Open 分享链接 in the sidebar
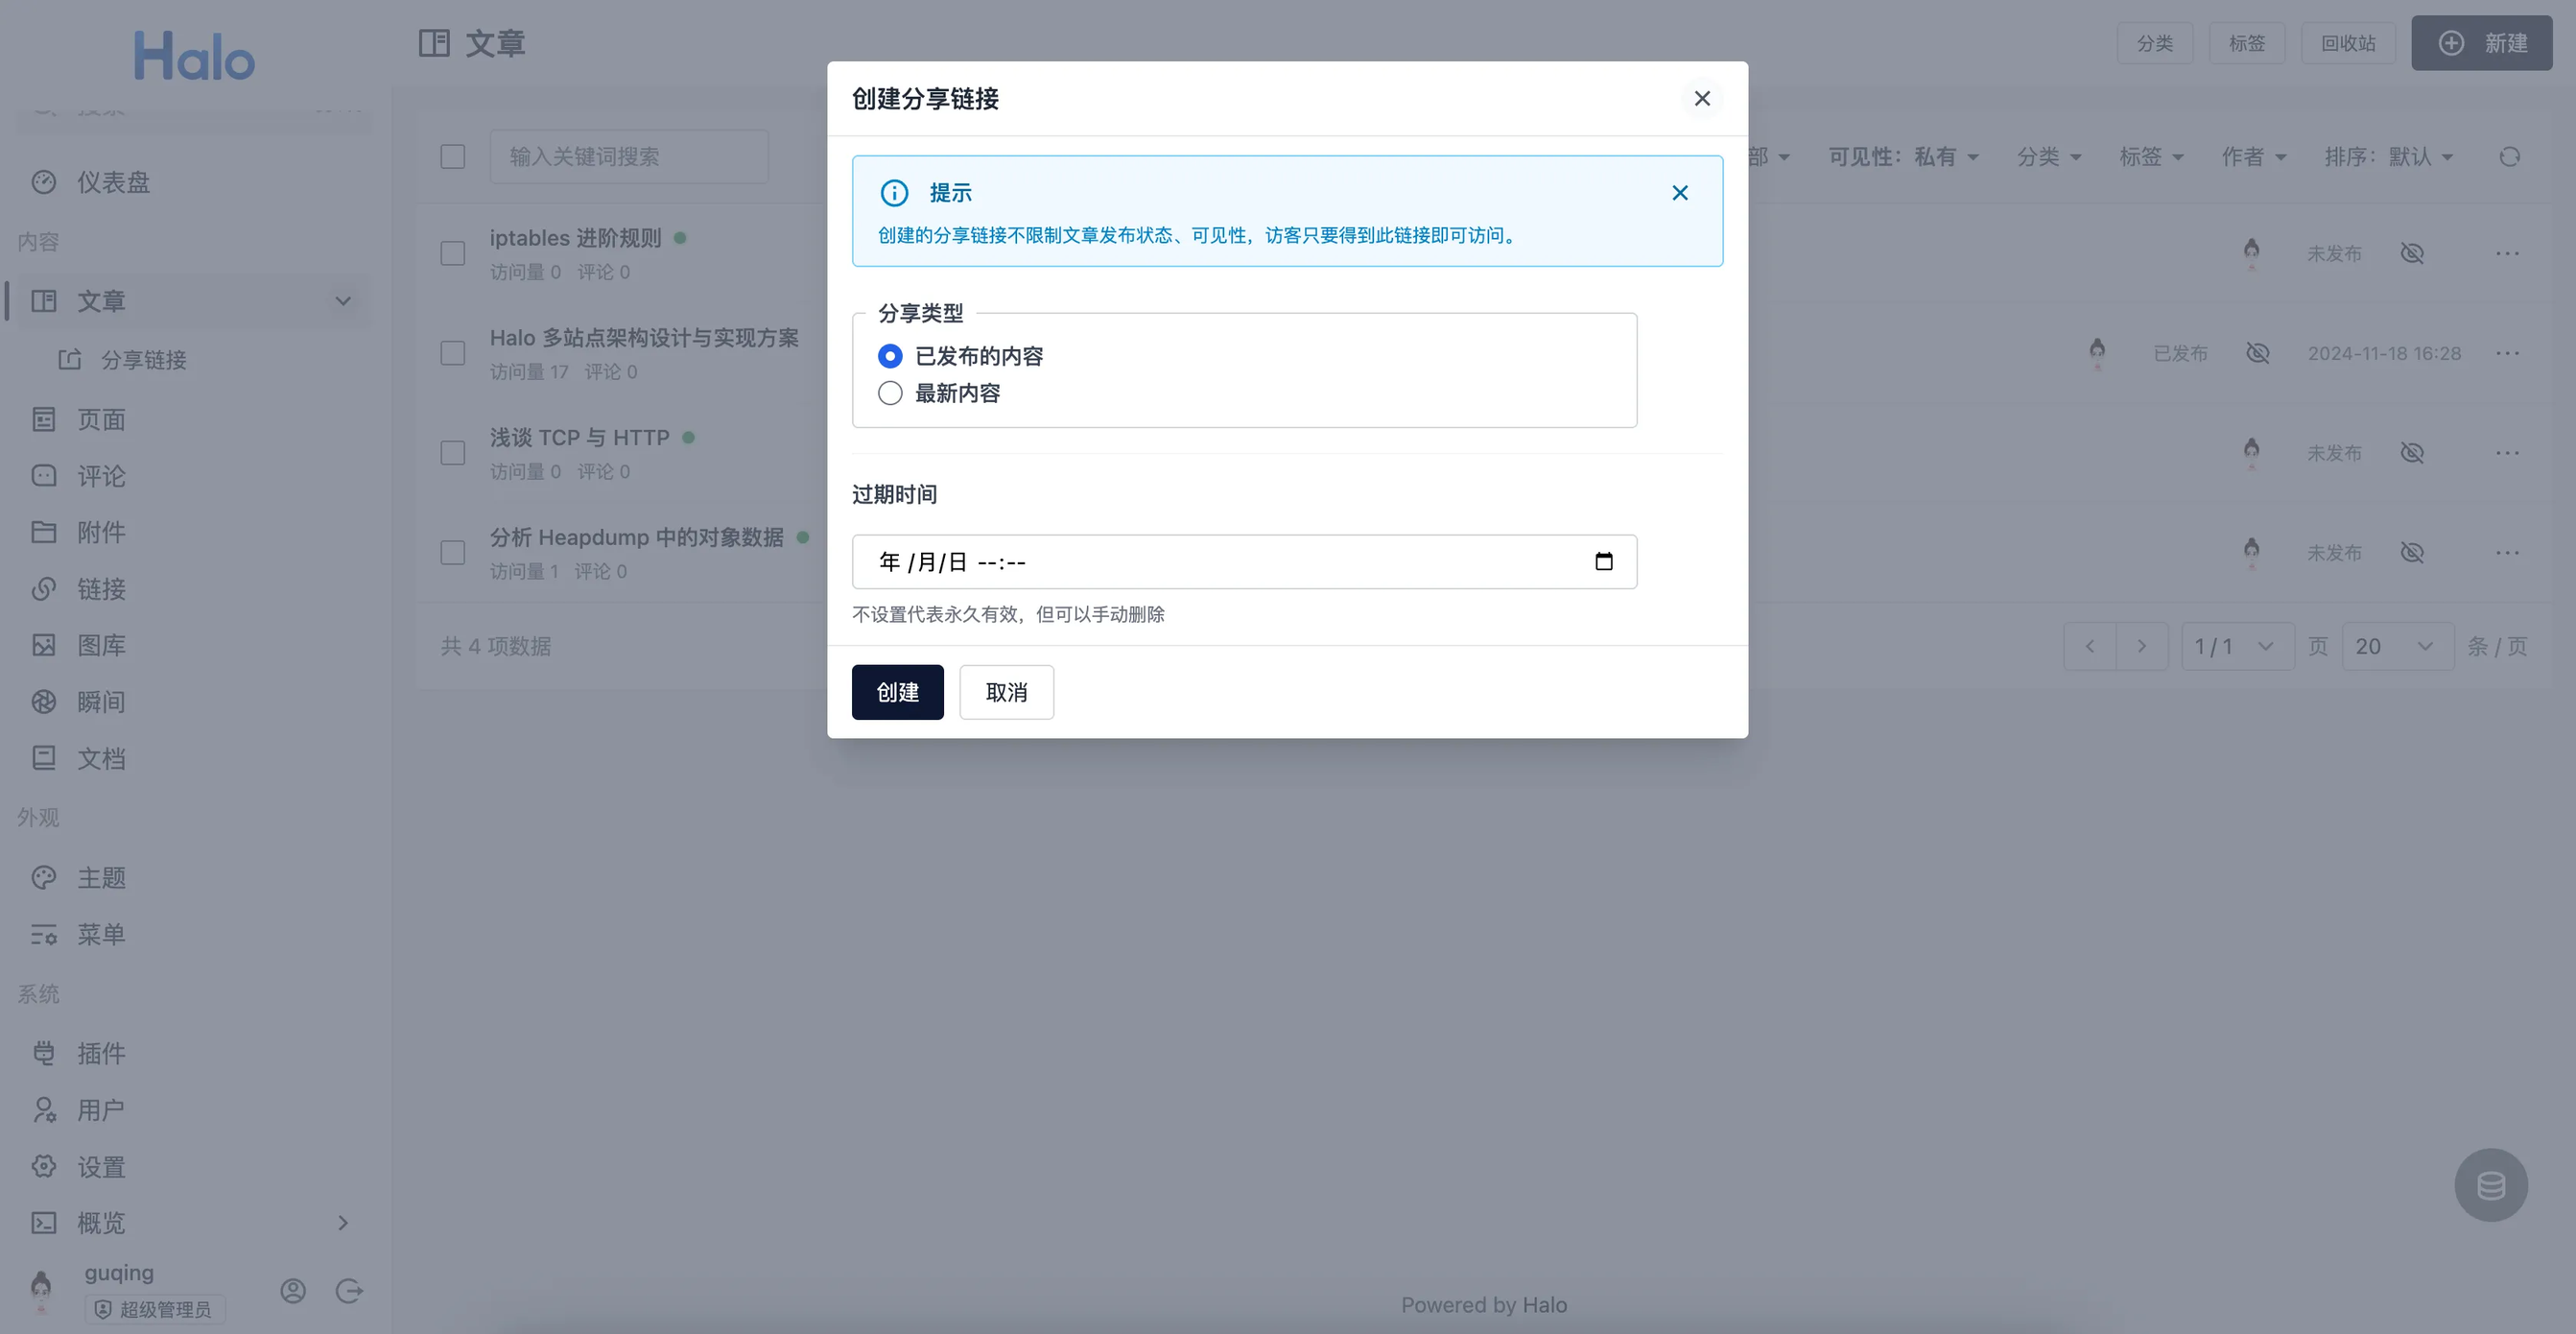The width and height of the screenshot is (2576, 1334). click(x=143, y=360)
